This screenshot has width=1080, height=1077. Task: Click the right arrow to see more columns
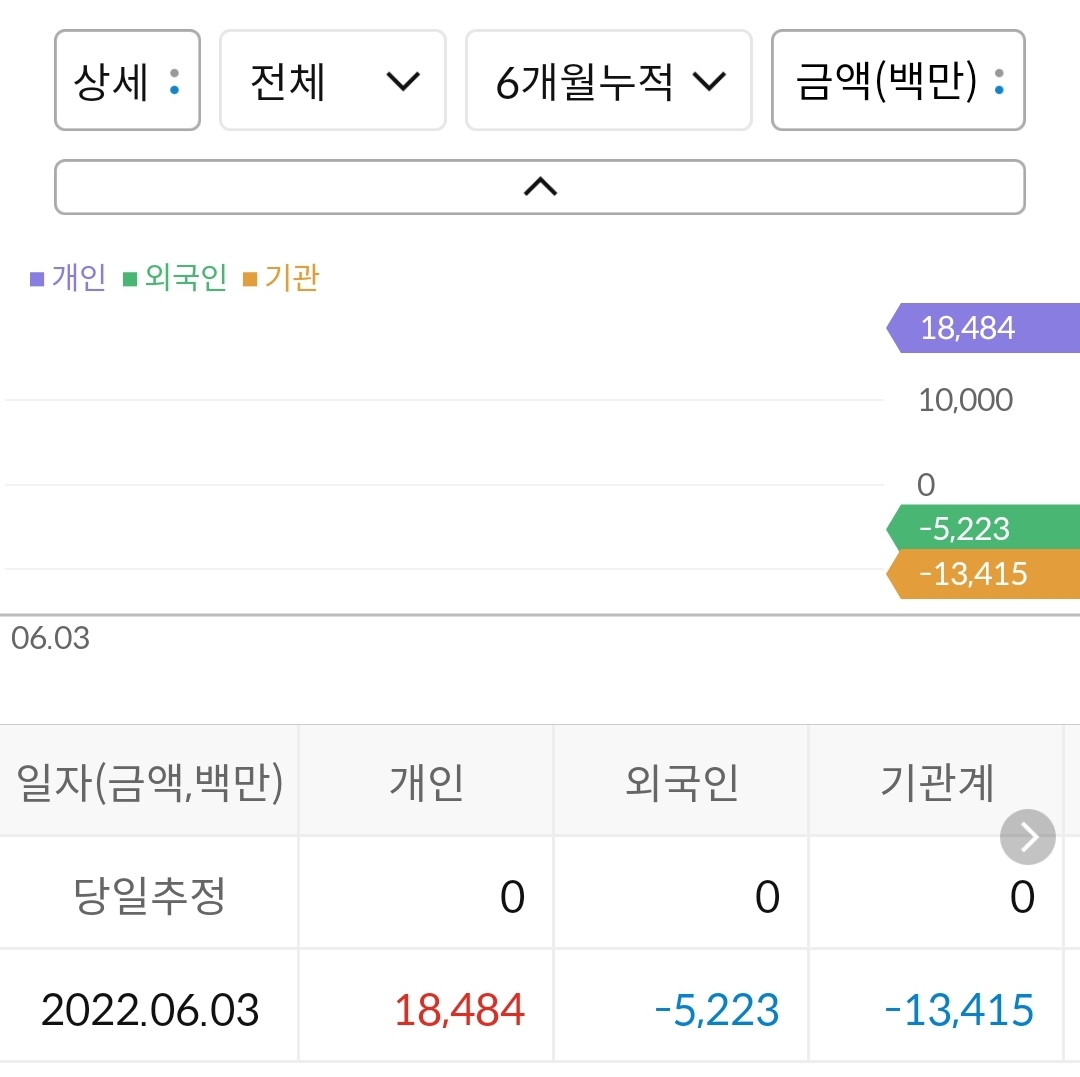(1027, 836)
